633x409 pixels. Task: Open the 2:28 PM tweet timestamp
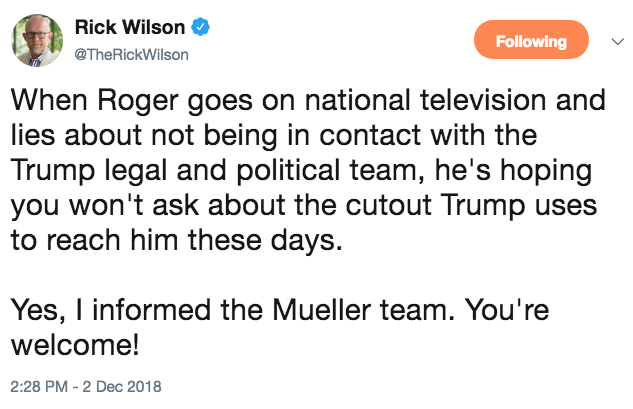(x=39, y=386)
